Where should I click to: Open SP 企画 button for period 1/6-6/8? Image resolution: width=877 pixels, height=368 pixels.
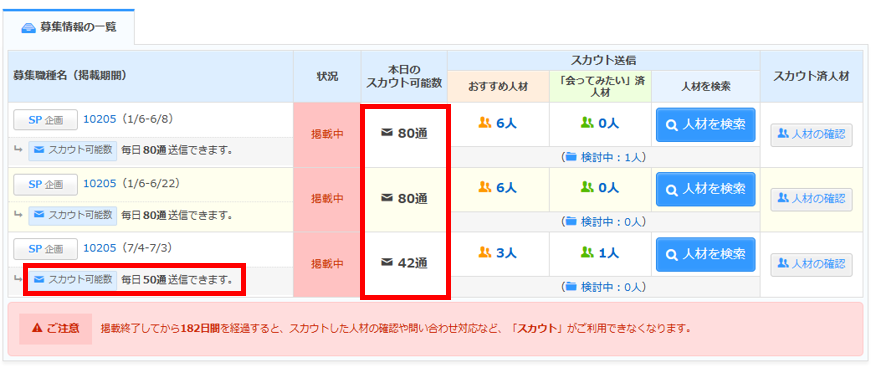pyautogui.click(x=45, y=120)
